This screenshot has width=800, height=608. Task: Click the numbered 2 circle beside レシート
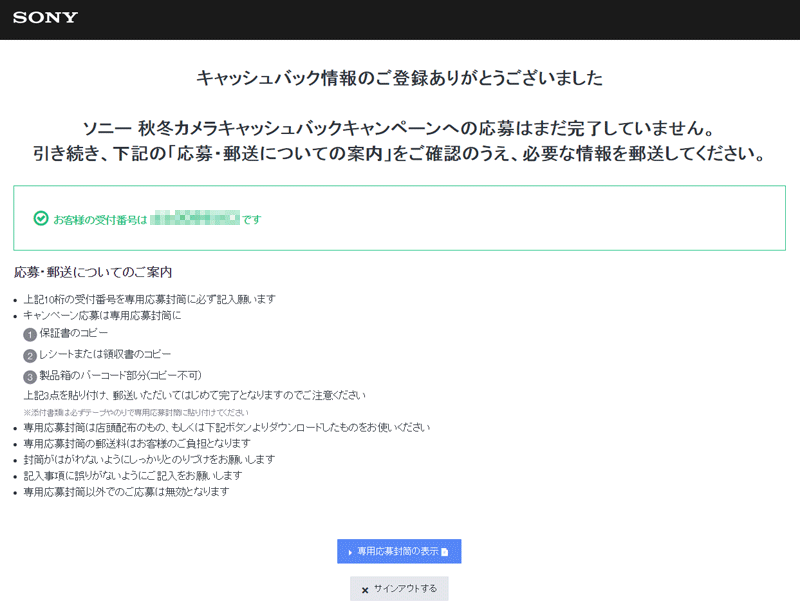[x=30, y=356]
